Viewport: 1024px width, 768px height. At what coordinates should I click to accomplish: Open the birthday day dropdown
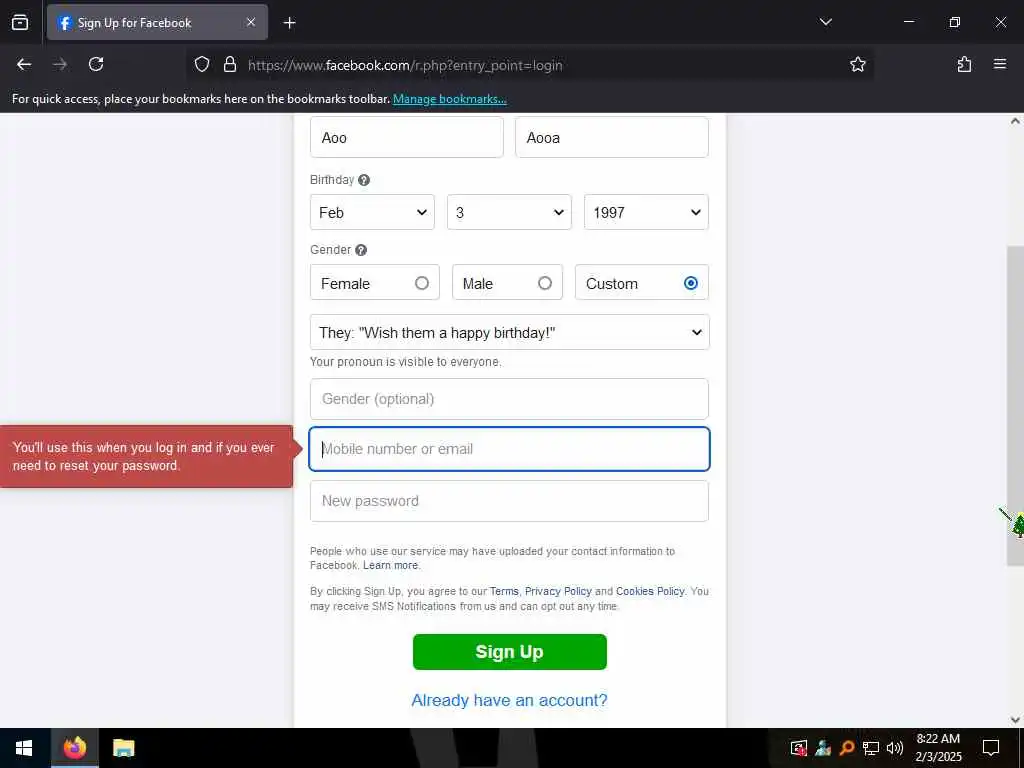(509, 212)
